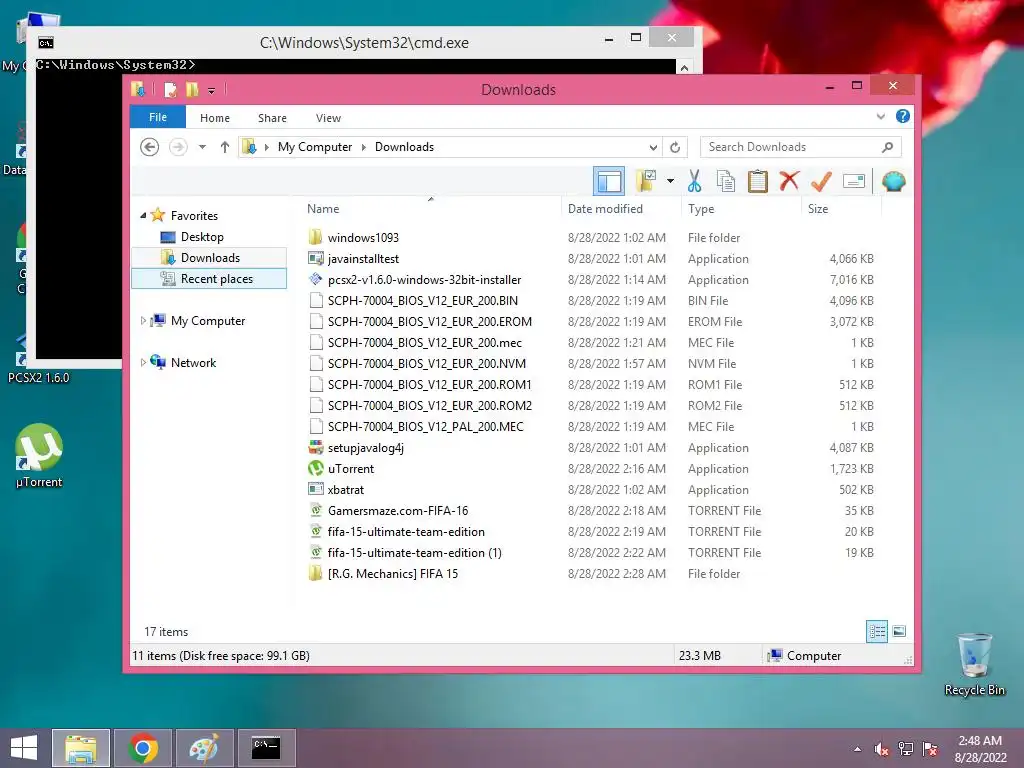Screen dimensions: 1024x768
Task: Switch to large icons view button
Action: point(899,631)
